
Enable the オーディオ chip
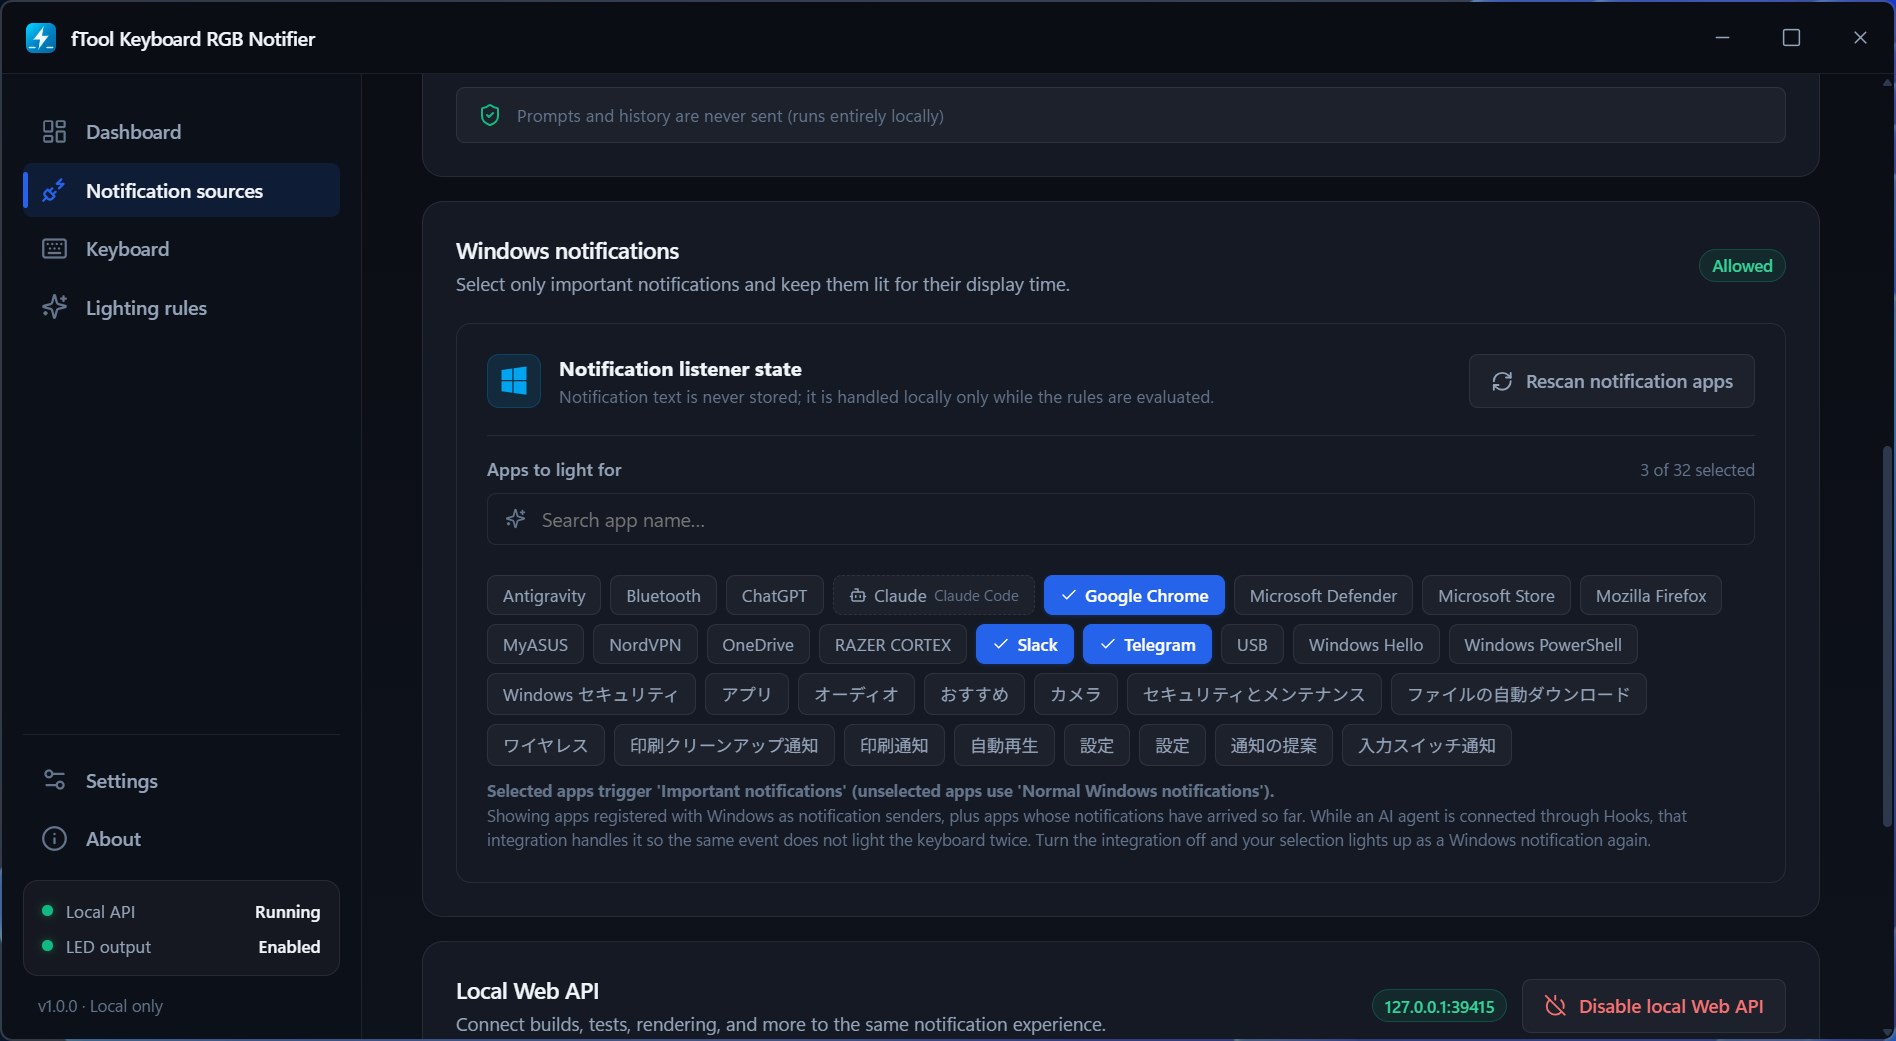click(x=856, y=694)
